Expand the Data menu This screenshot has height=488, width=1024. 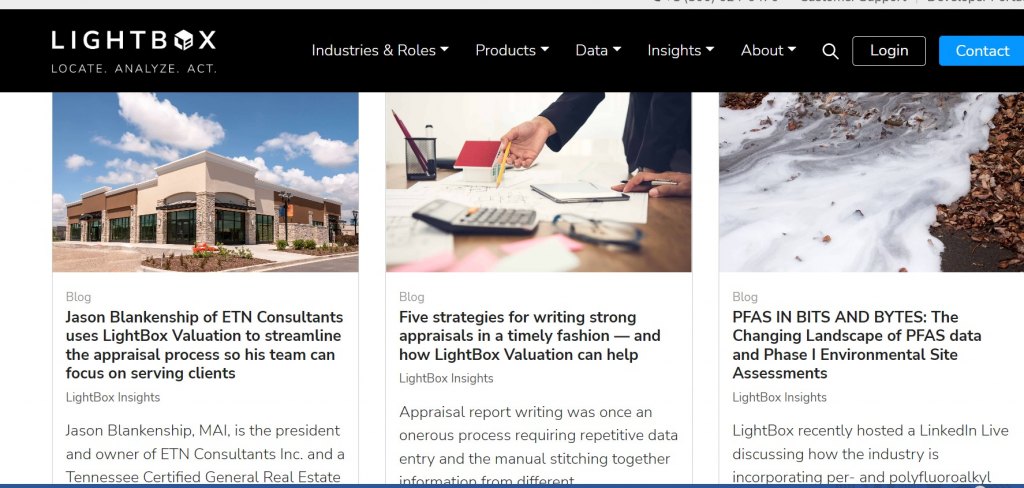tap(598, 50)
